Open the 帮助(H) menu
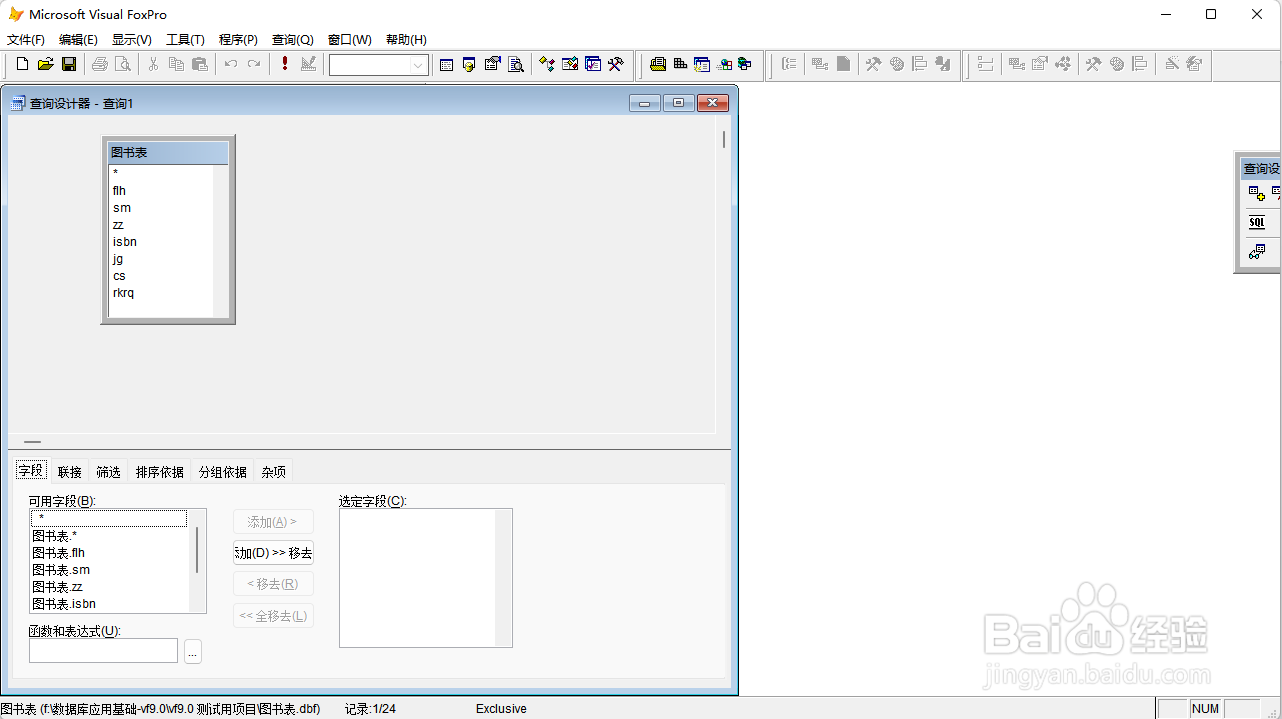 [406, 40]
